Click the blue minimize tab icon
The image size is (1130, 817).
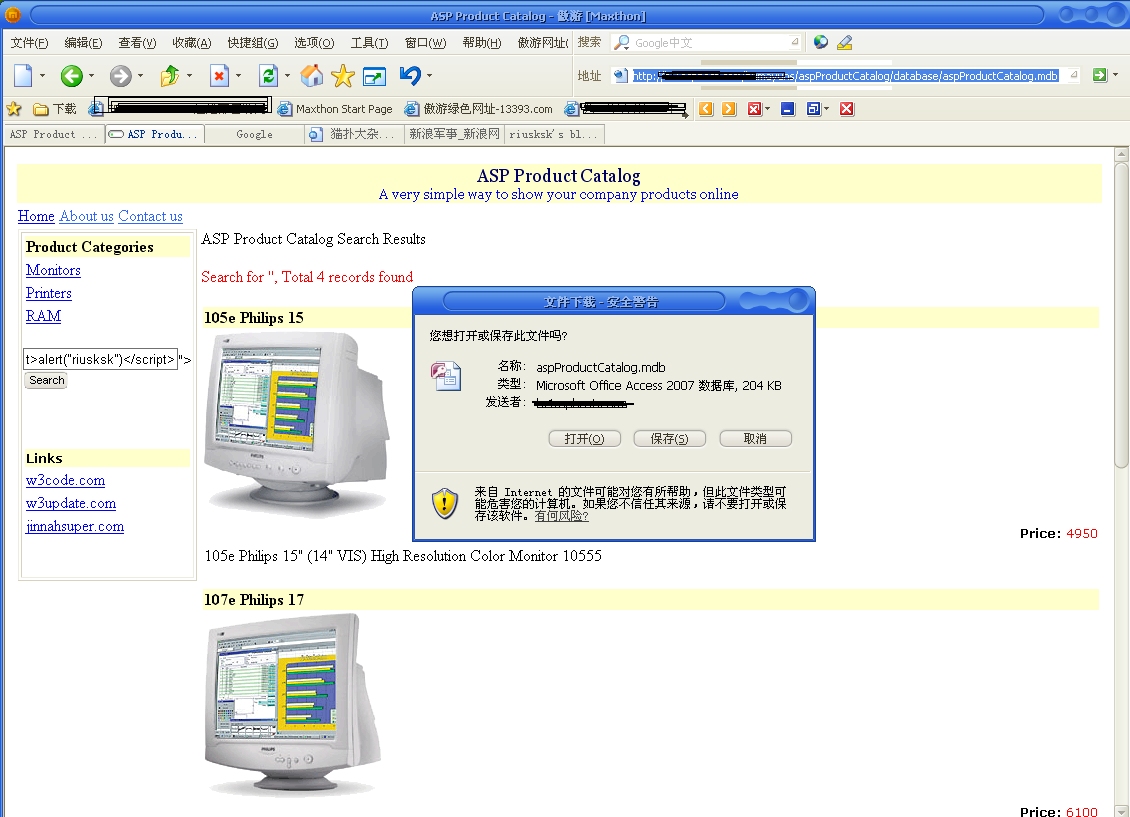[x=788, y=109]
